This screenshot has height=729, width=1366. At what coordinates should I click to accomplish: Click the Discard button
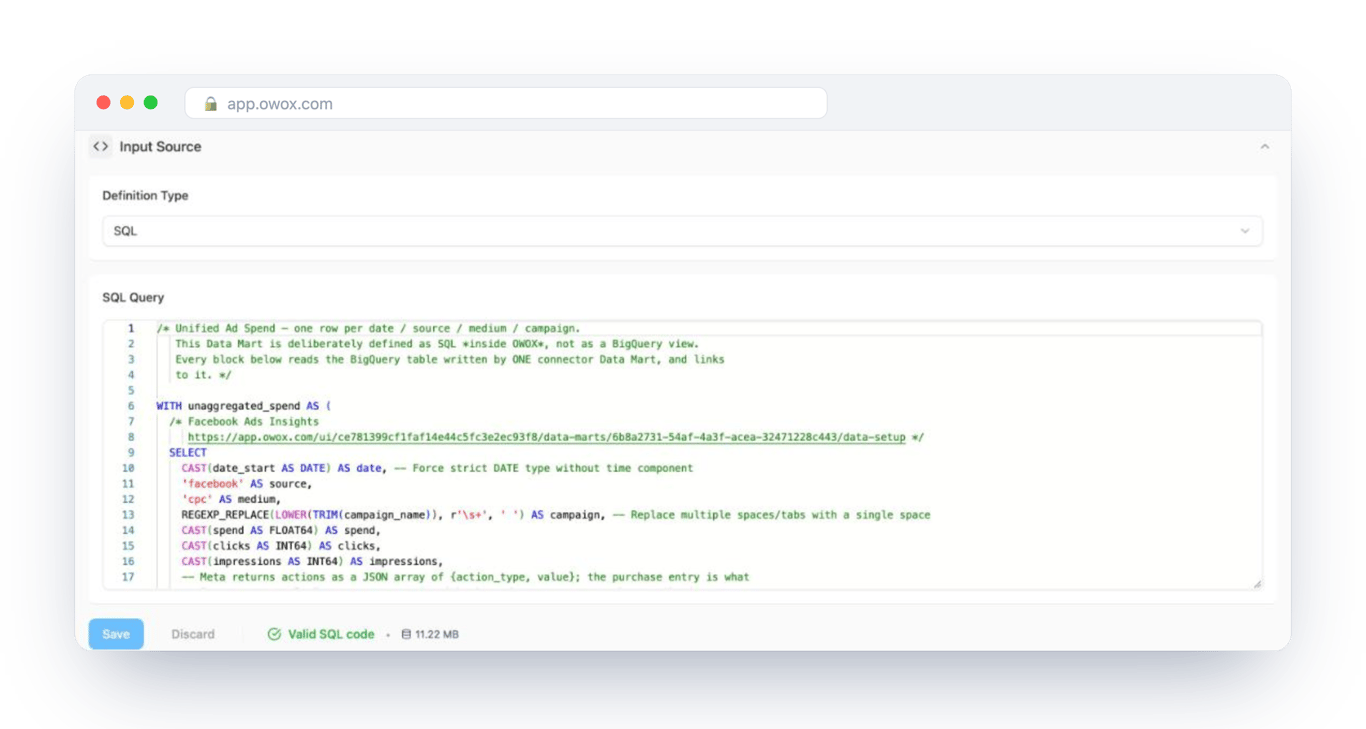pyautogui.click(x=193, y=634)
